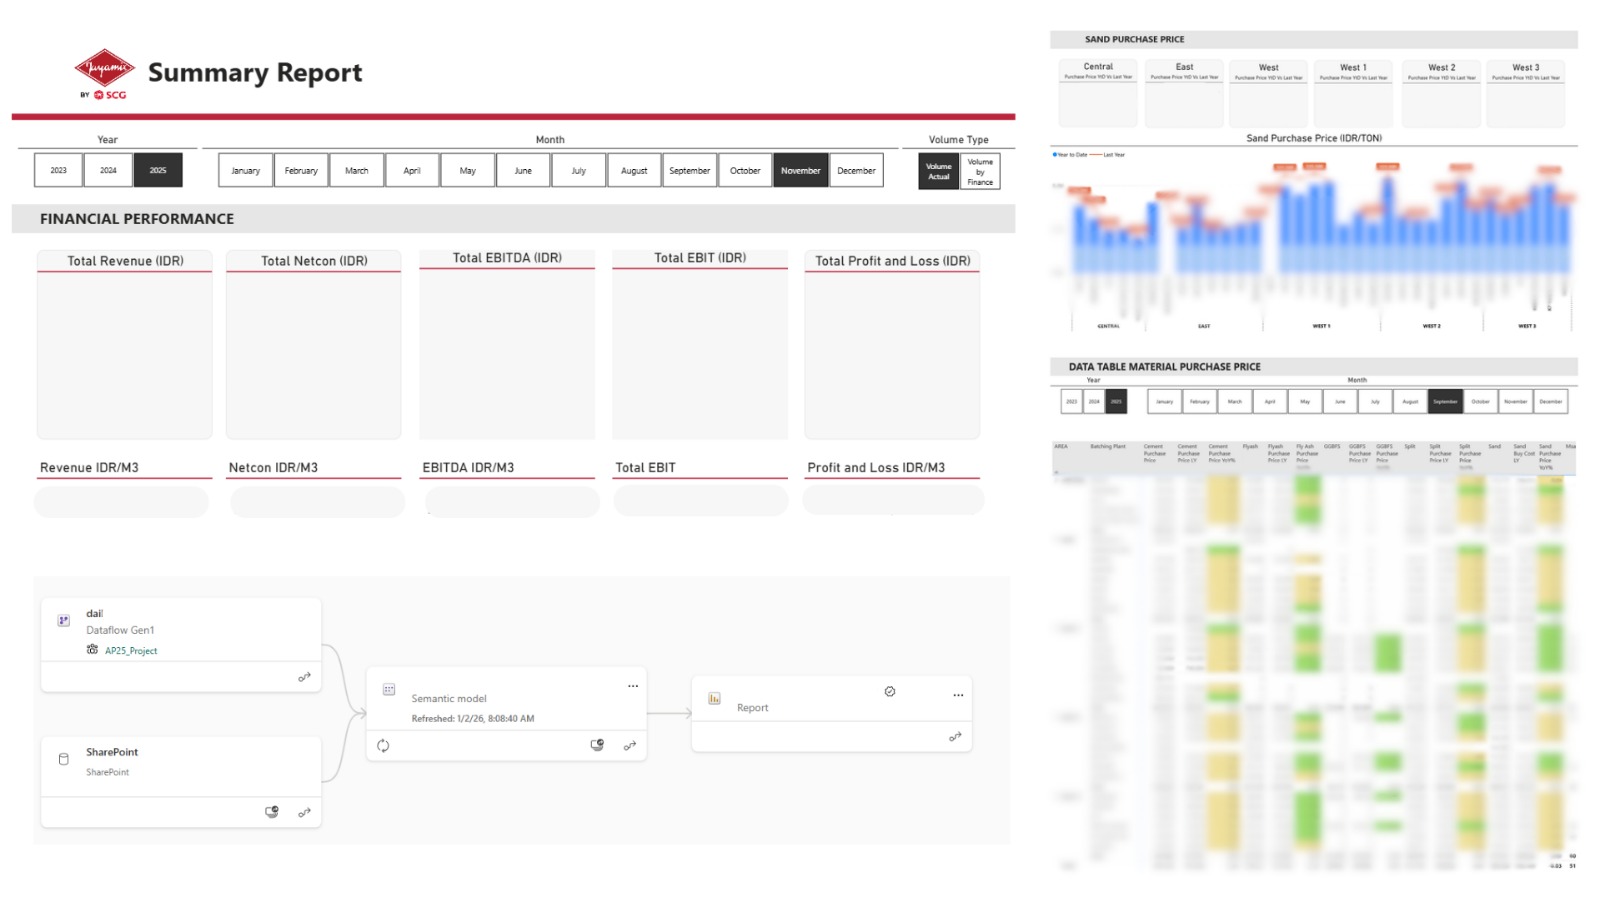Viewport: 1600px width, 897px height.
Task: Select July in Summary Report month slicer
Action: (579, 170)
